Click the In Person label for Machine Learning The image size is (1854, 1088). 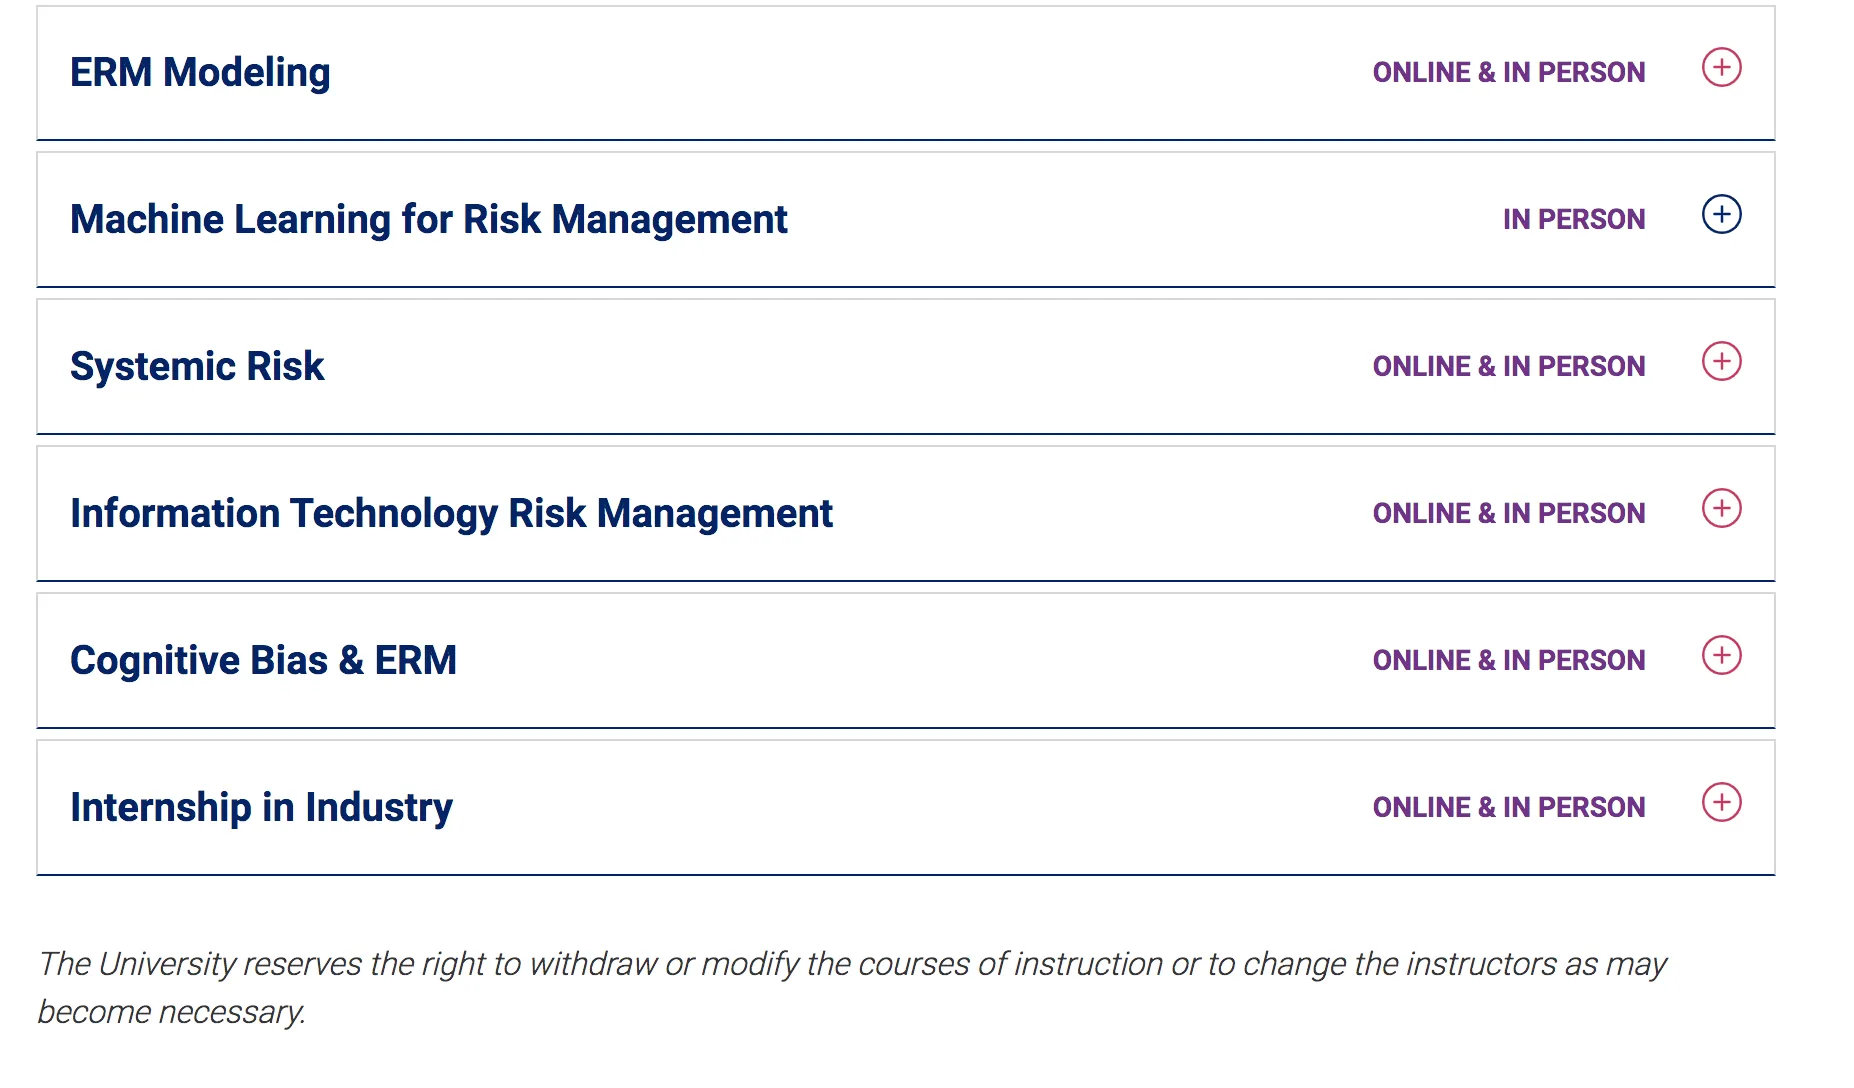point(1573,220)
